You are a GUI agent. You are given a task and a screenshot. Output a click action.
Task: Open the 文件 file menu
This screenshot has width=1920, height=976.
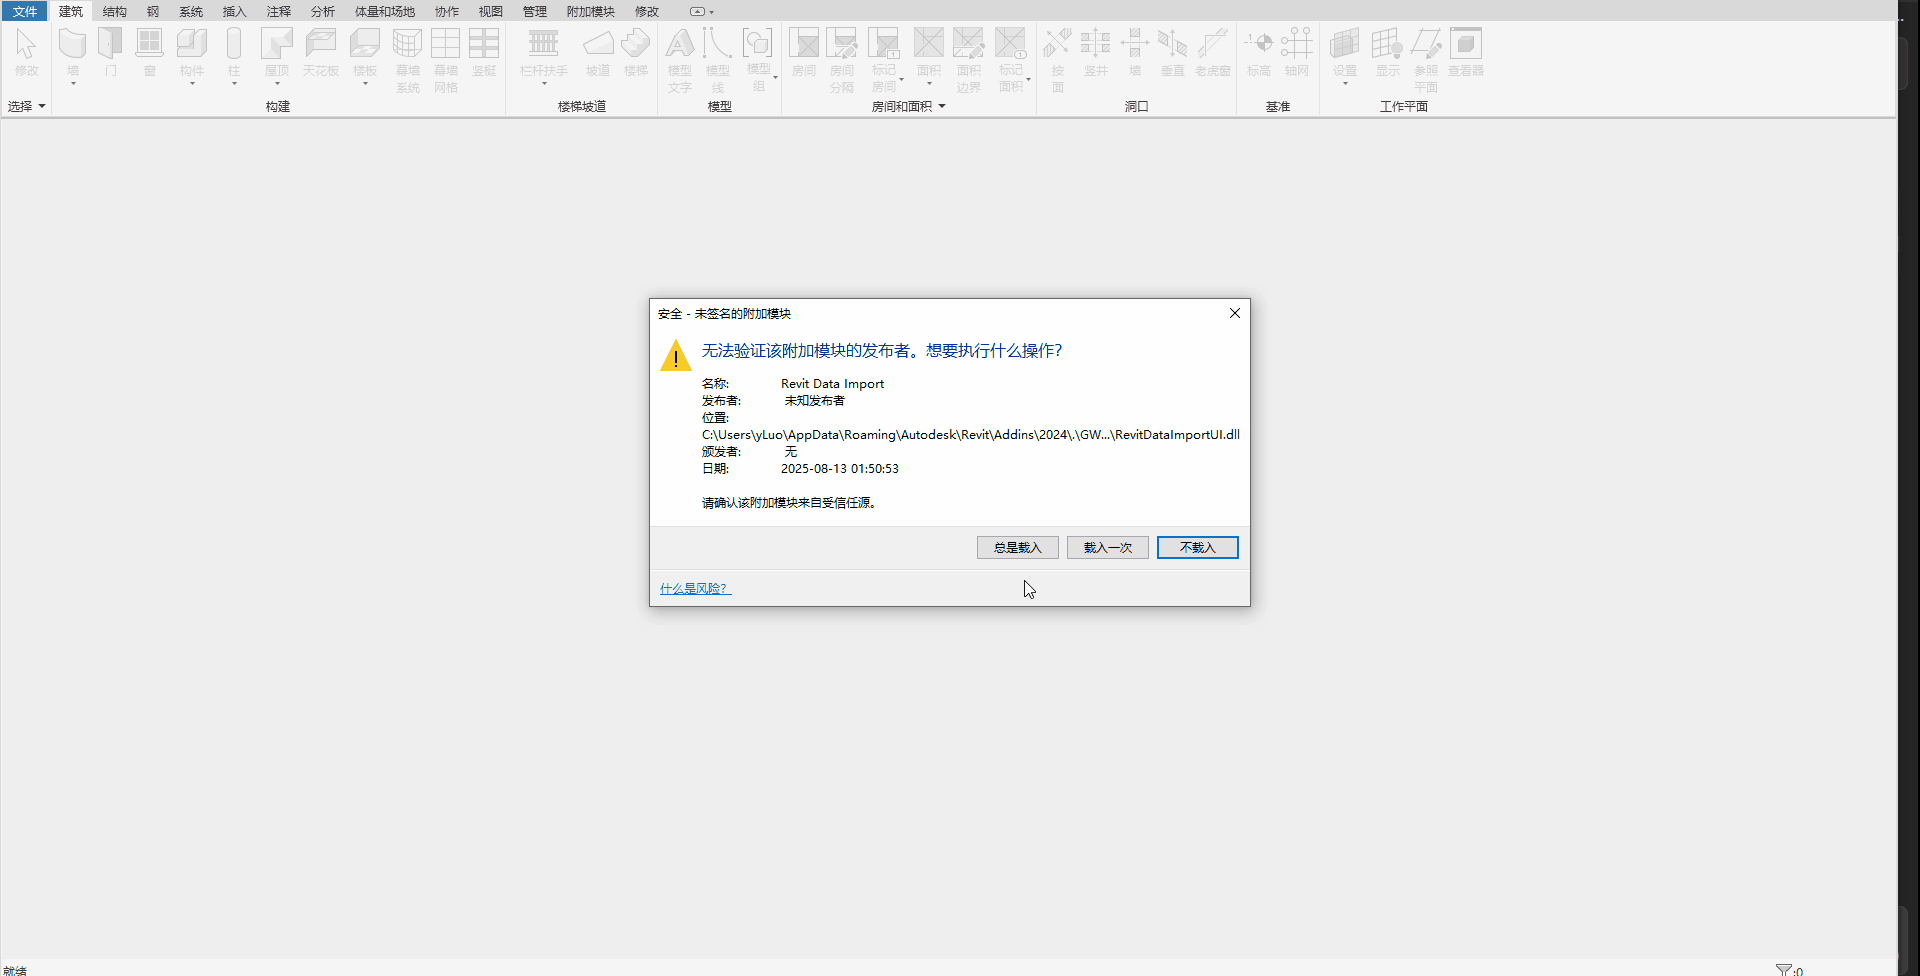tap(24, 12)
